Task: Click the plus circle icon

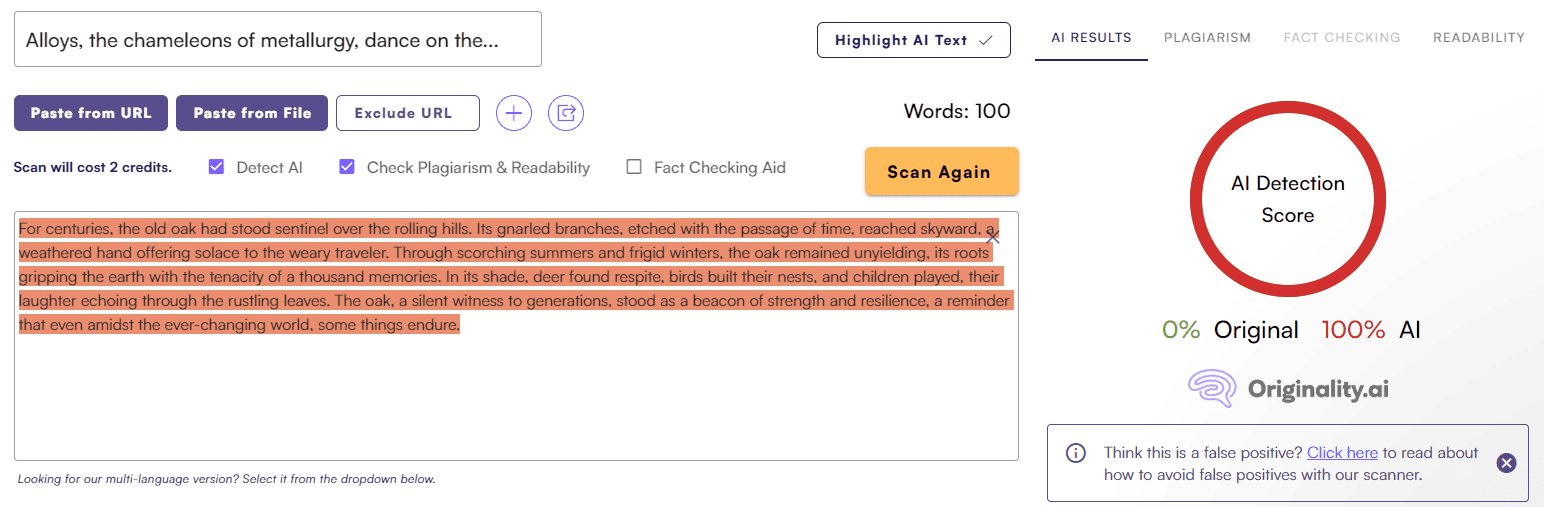Action: 514,113
